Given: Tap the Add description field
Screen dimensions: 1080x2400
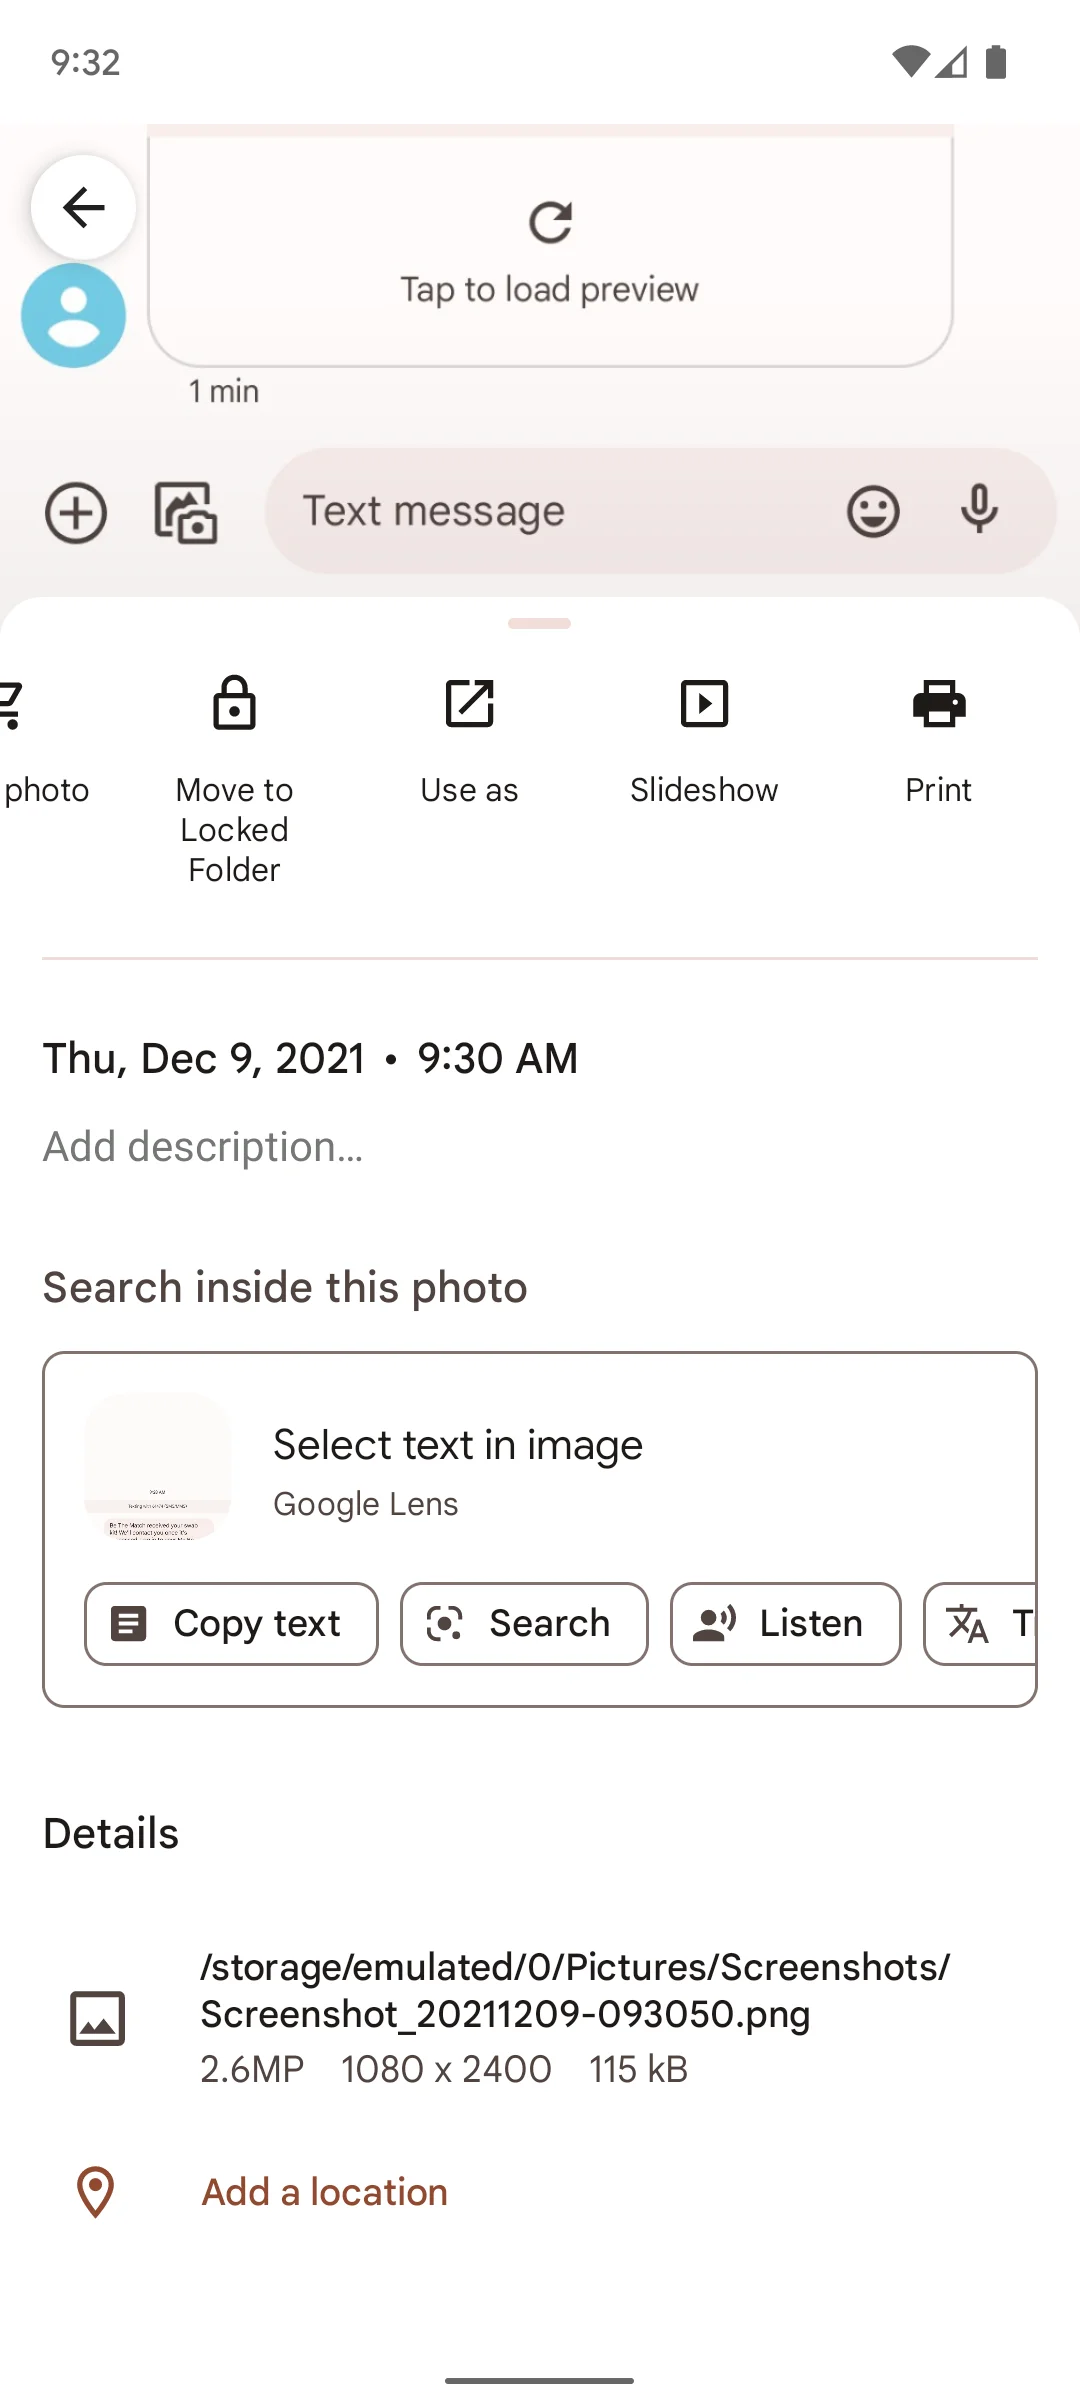Looking at the screenshot, I should 203,1147.
